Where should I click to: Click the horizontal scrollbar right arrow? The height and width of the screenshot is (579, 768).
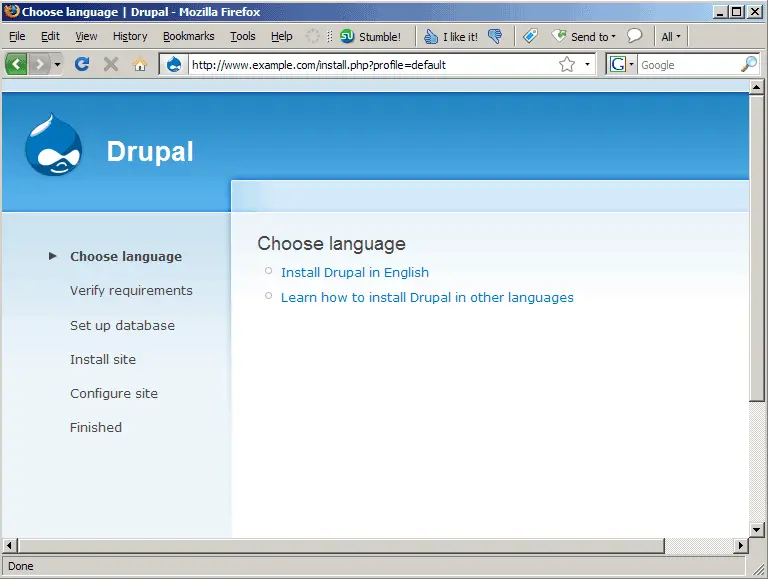coord(740,545)
